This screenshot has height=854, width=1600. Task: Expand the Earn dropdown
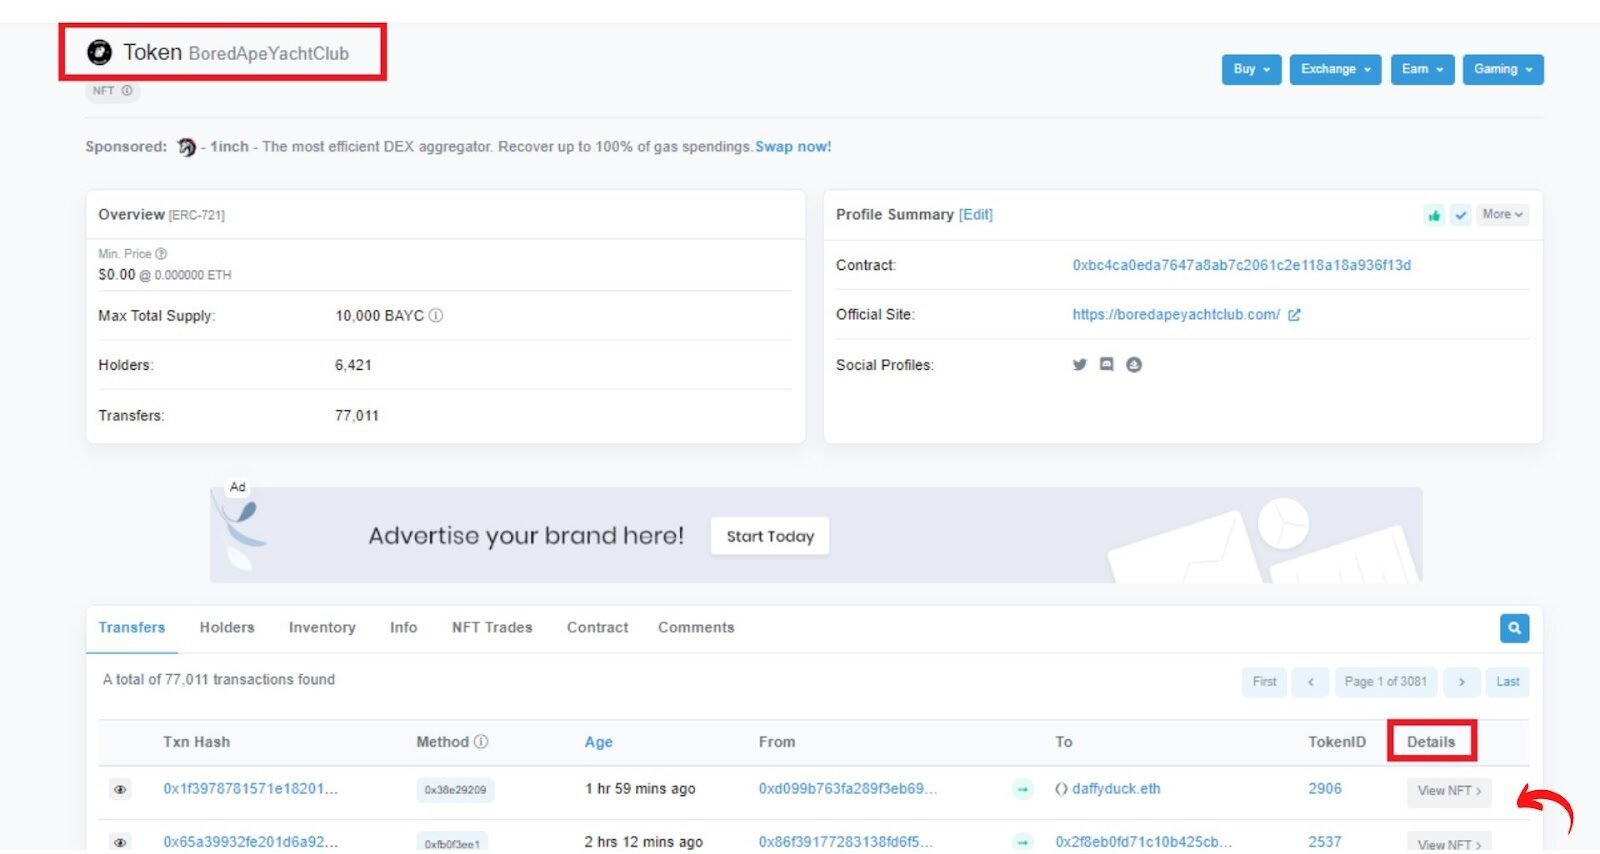[1422, 69]
